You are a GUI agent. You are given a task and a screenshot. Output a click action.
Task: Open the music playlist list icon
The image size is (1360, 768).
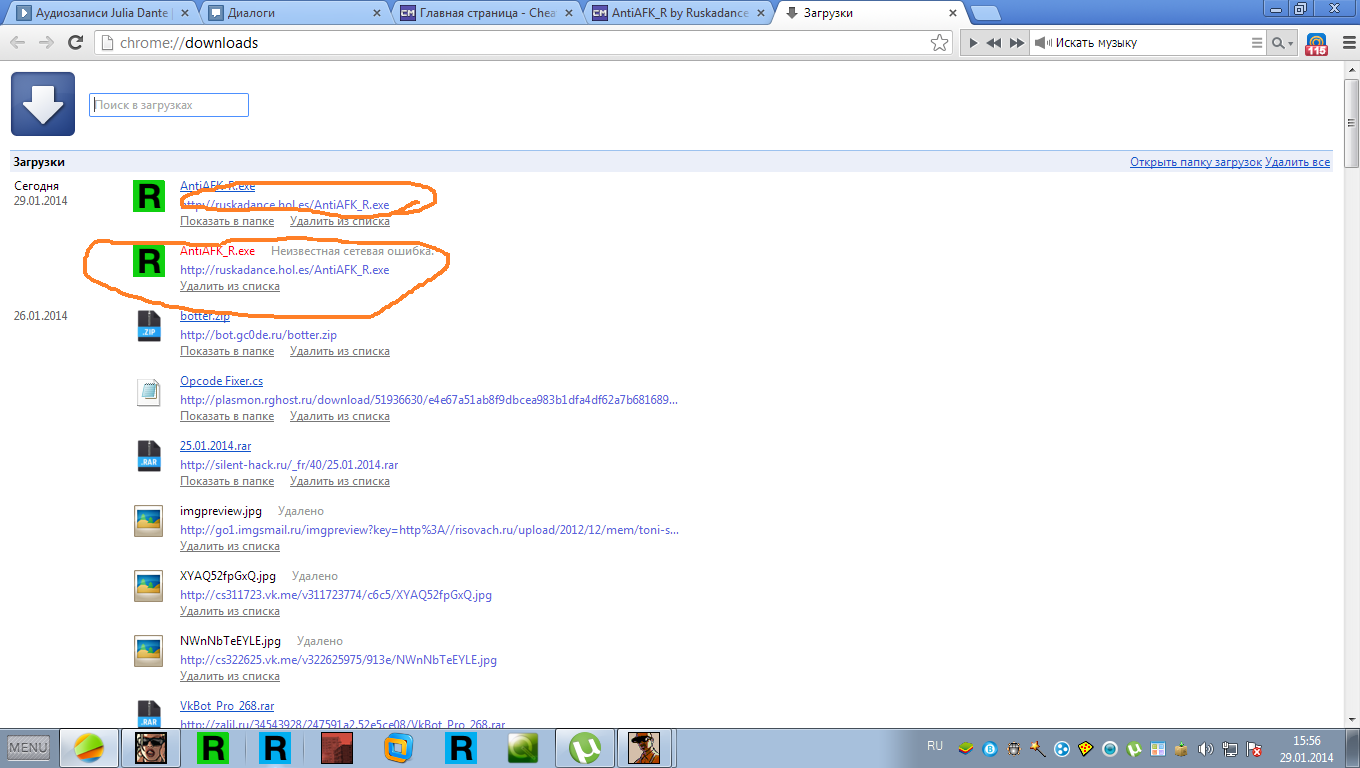tap(1257, 43)
